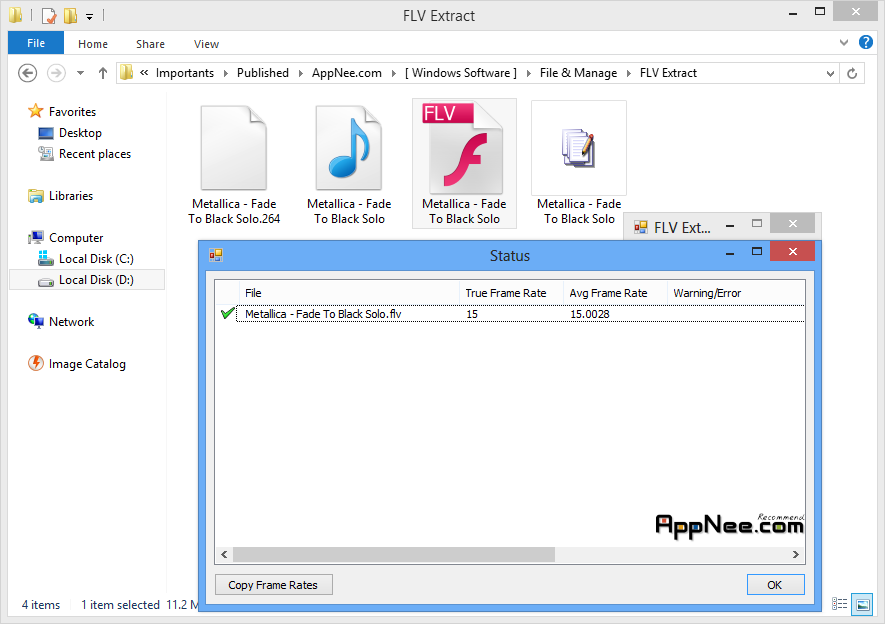Click the Status dialog window icon
Viewport: 885px width, 624px height.
216,256
